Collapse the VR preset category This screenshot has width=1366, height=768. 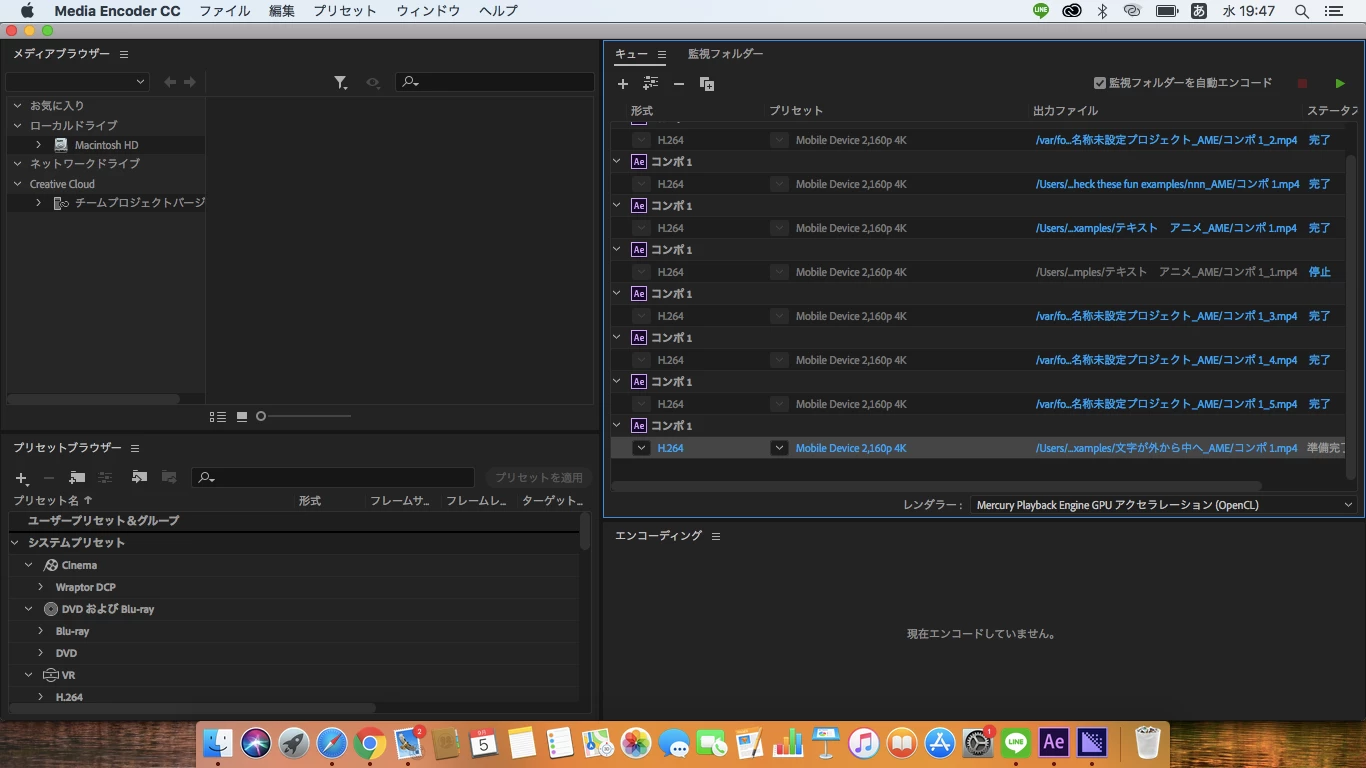(29, 675)
